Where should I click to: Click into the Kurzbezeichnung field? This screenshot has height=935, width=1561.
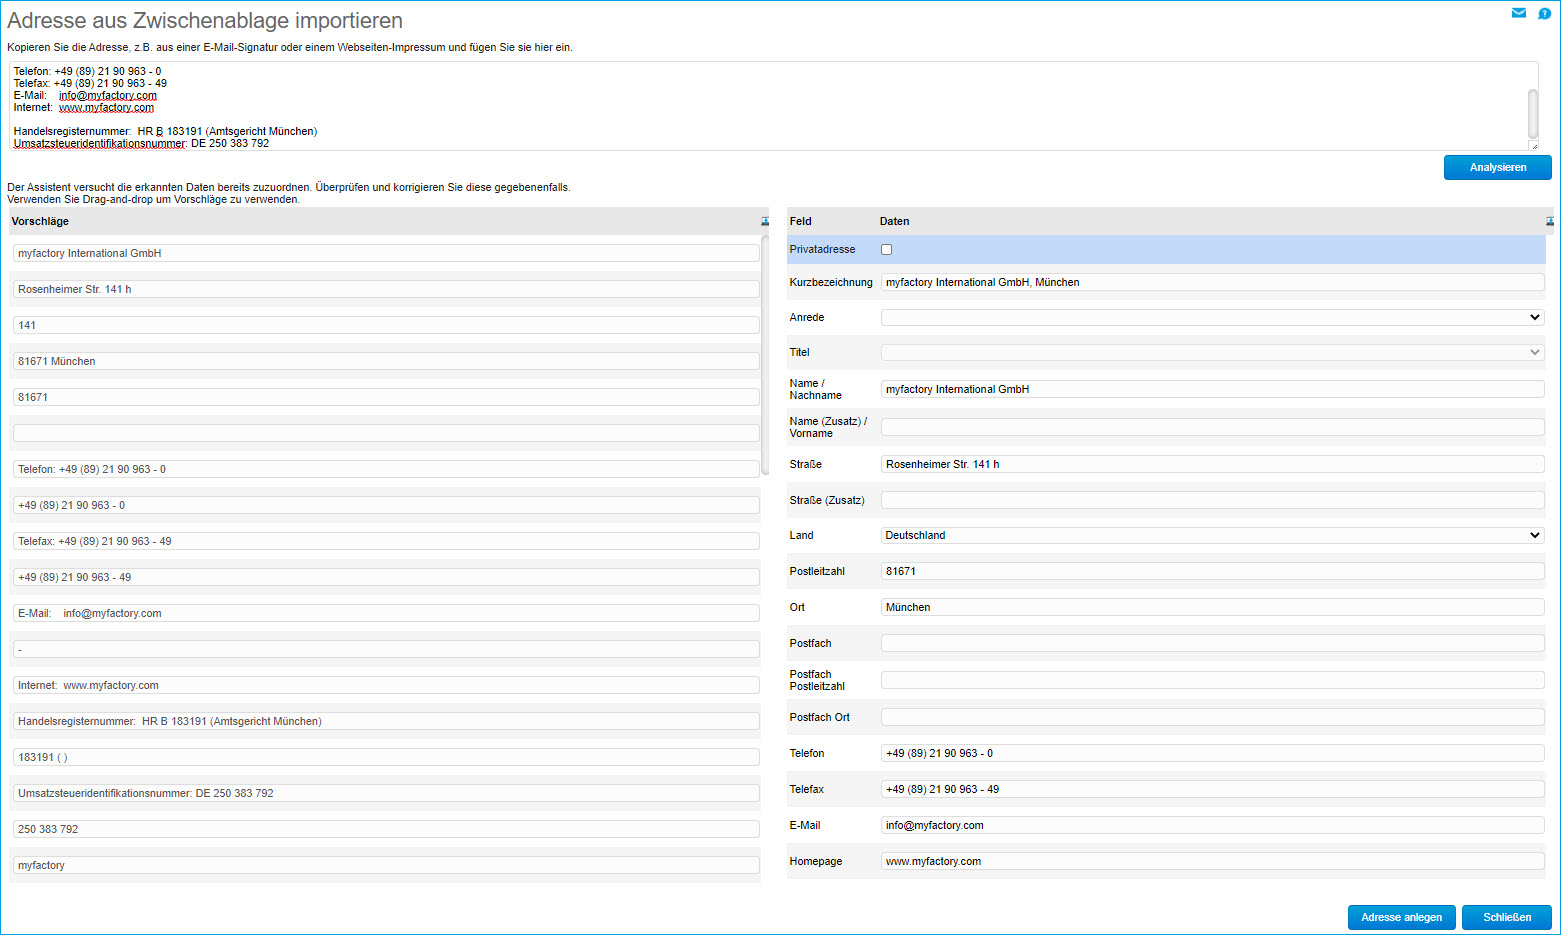[x=1212, y=282]
